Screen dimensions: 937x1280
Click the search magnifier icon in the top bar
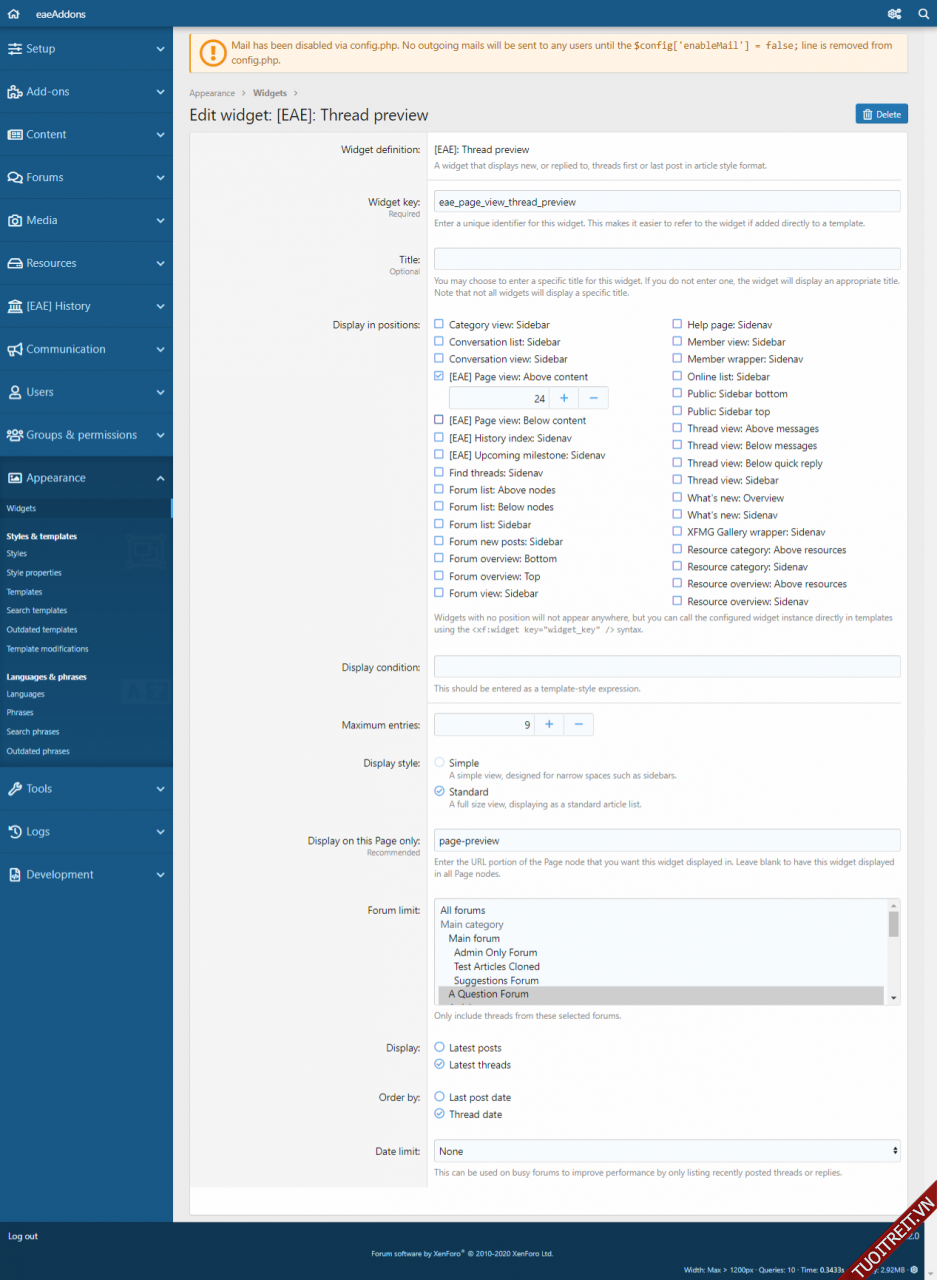(923, 14)
